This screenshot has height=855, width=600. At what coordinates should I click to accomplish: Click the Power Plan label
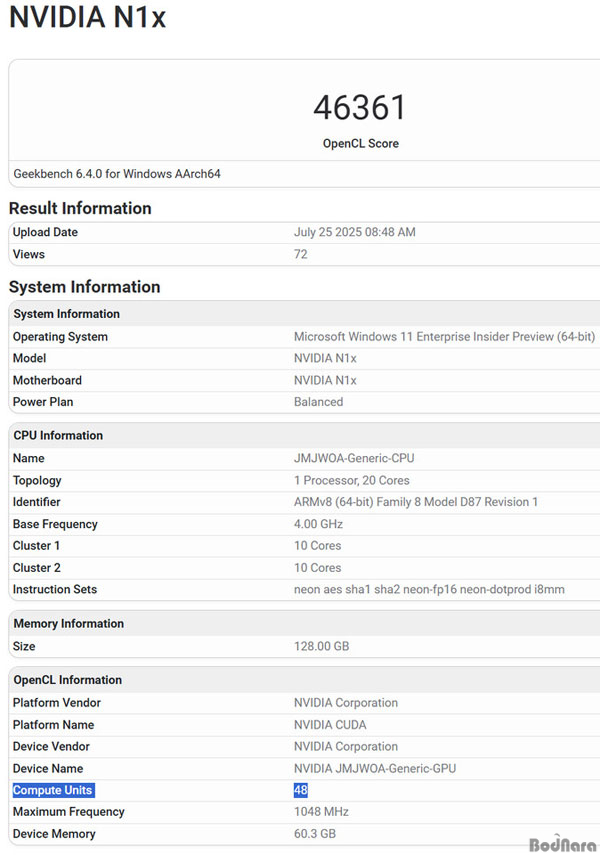(x=43, y=402)
